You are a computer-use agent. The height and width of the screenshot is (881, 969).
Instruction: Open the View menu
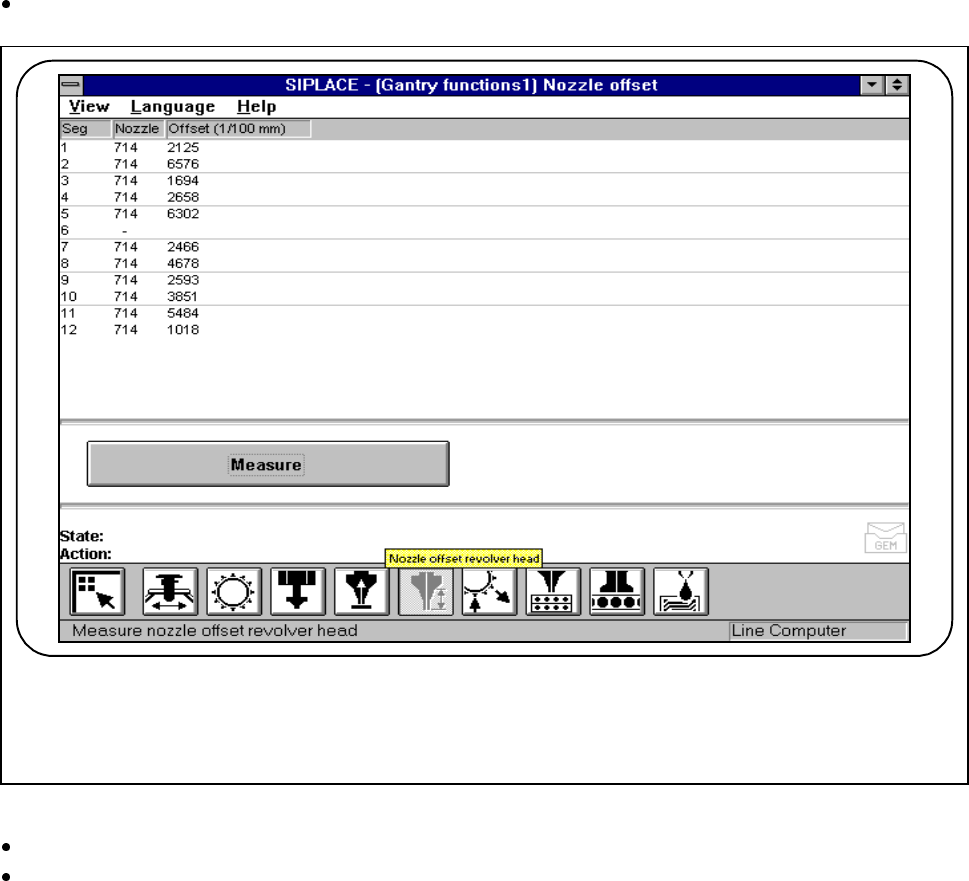pyautogui.click(x=89, y=106)
